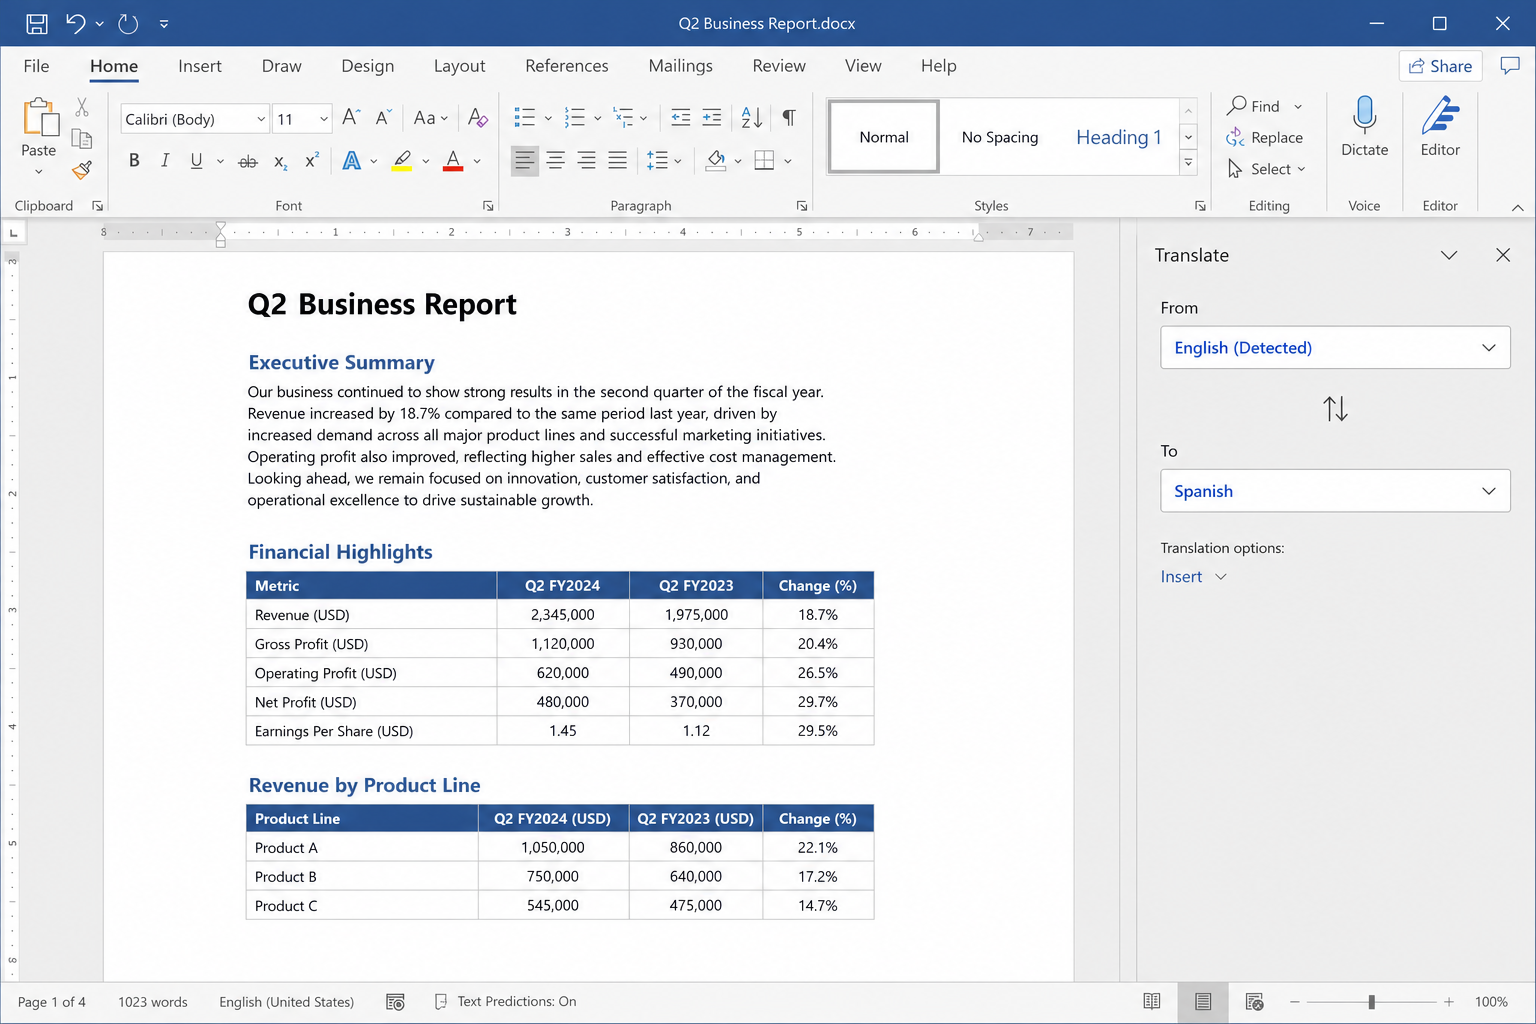
Task: Toggle Italic formatting
Action: pyautogui.click(x=165, y=161)
